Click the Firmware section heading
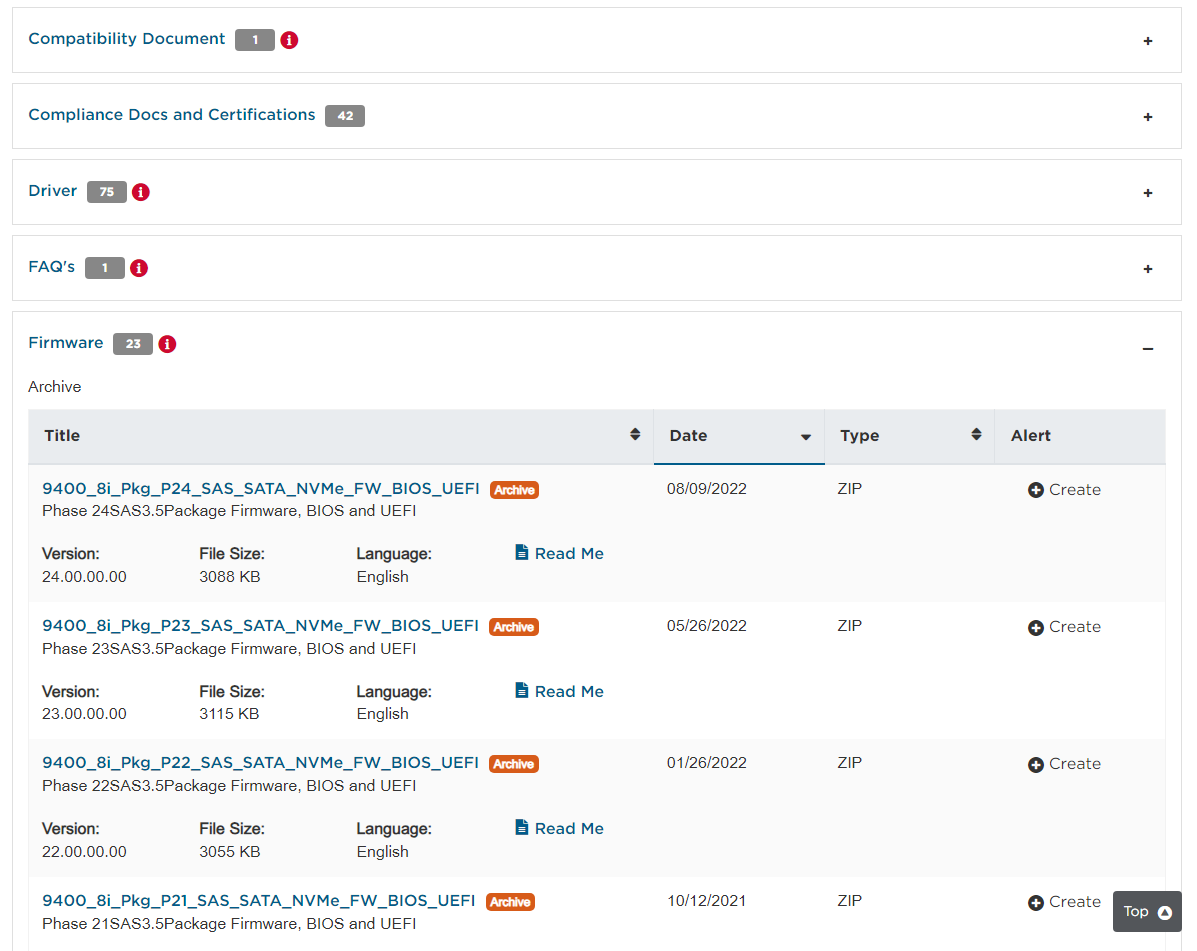The image size is (1197, 951). coord(66,343)
